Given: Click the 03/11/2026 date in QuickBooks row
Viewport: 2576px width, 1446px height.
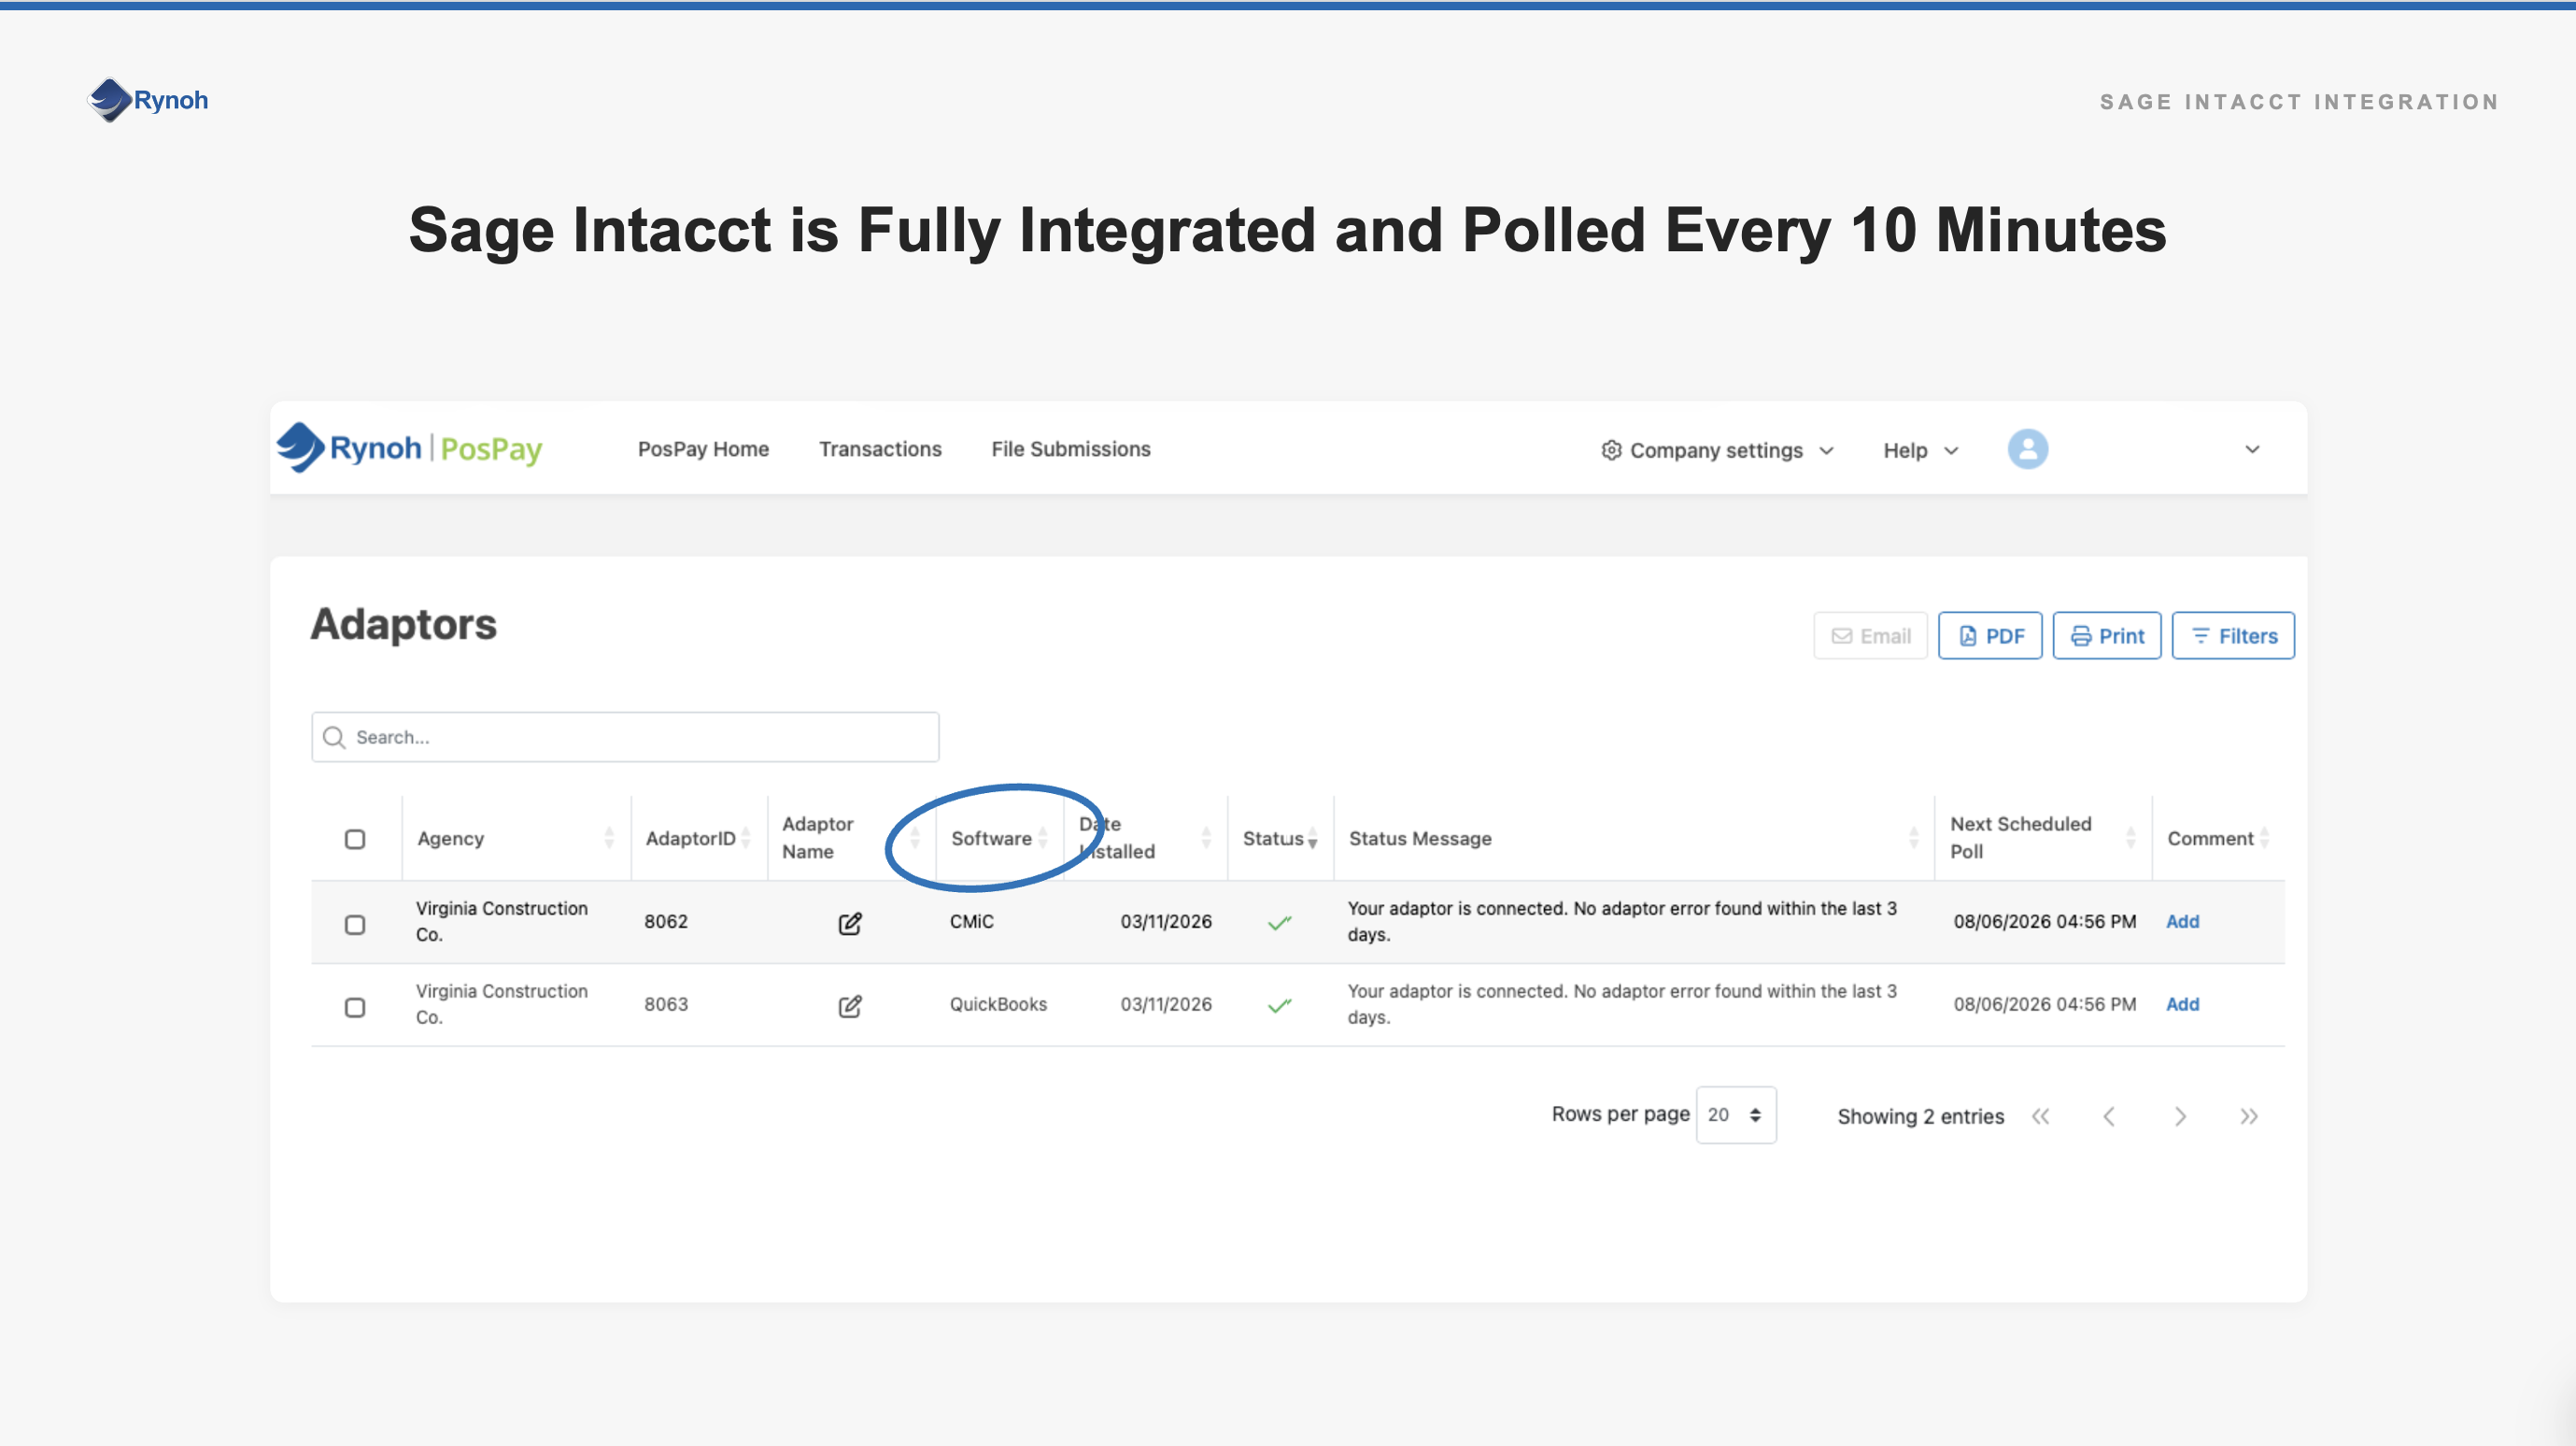Looking at the screenshot, I should point(1166,1004).
